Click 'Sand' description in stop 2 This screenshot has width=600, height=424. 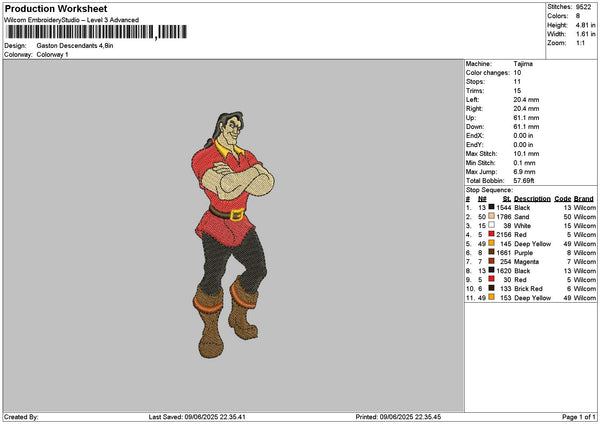pos(522,217)
